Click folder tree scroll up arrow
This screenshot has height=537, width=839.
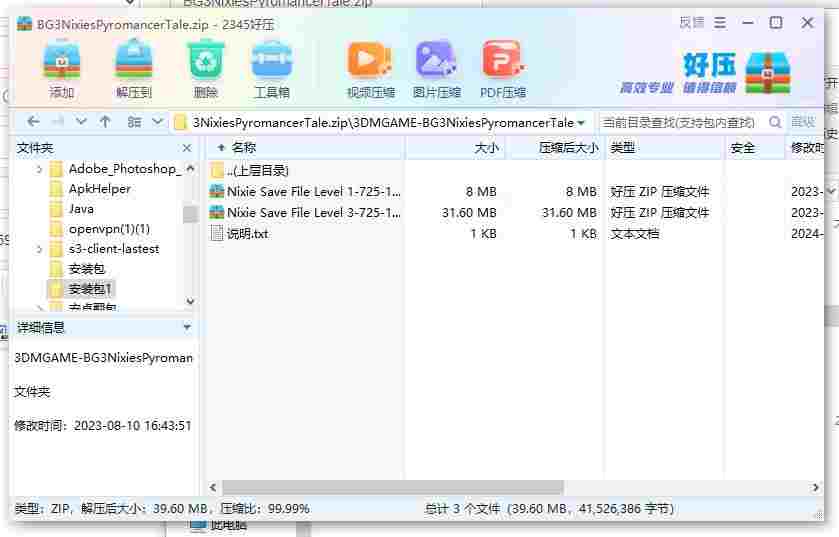(190, 168)
